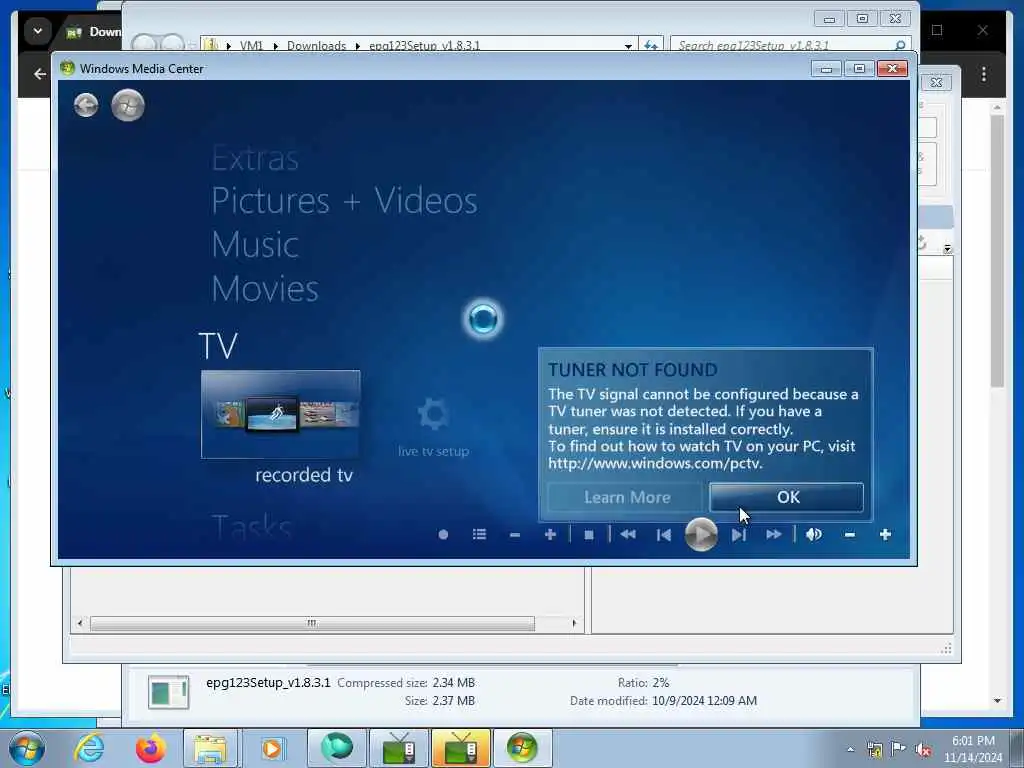The width and height of the screenshot is (1024, 768).
Task: Select the Extras menu item
Action: point(255,159)
